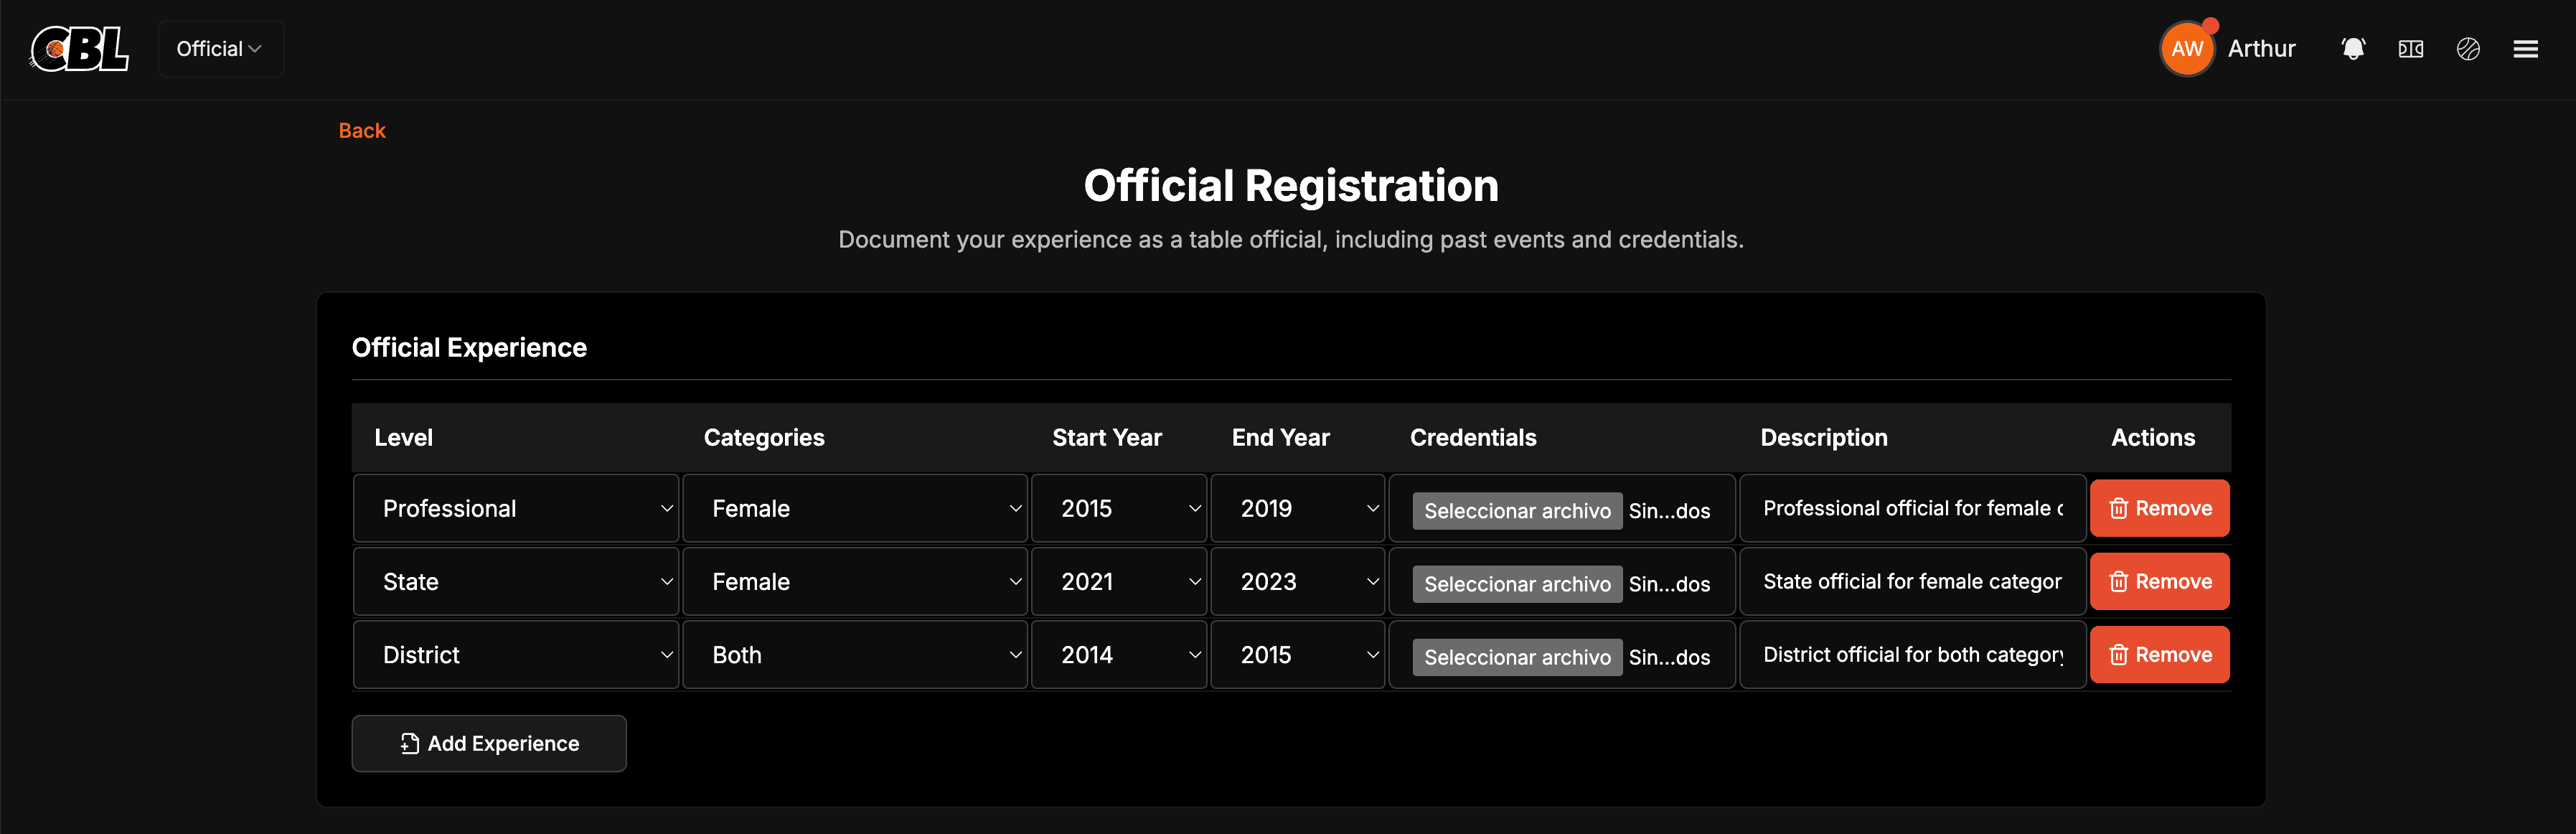Open the 2019 end year dropdown
The width and height of the screenshot is (2576, 834).
[x=1297, y=509]
